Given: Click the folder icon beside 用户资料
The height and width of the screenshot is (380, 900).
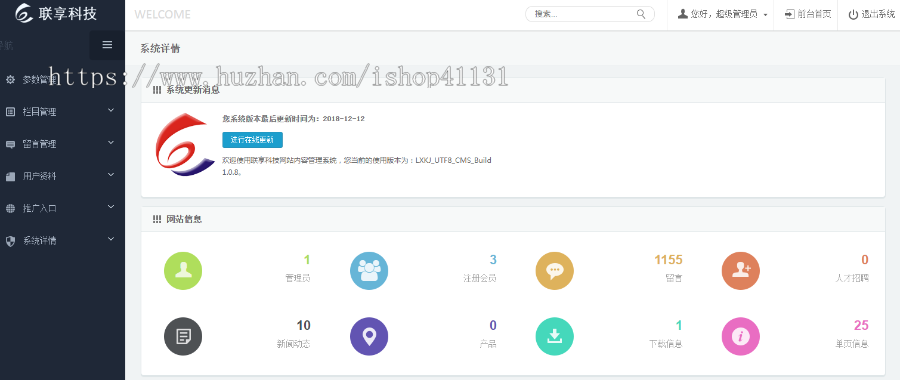Looking at the screenshot, I should point(10,177).
